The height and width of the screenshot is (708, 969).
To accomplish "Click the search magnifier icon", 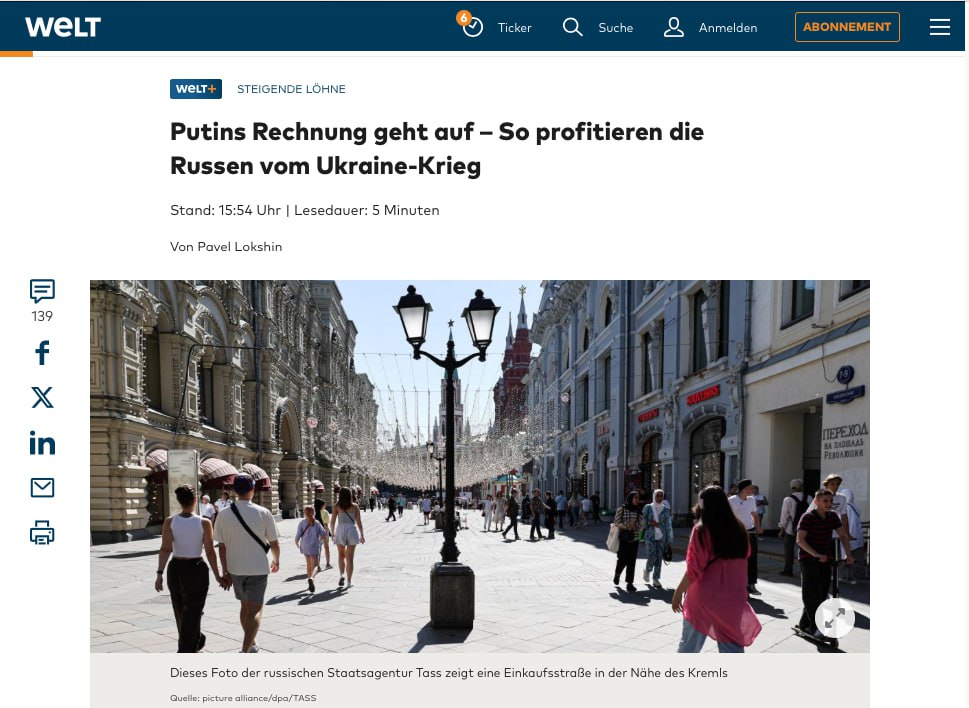I will 572,27.
